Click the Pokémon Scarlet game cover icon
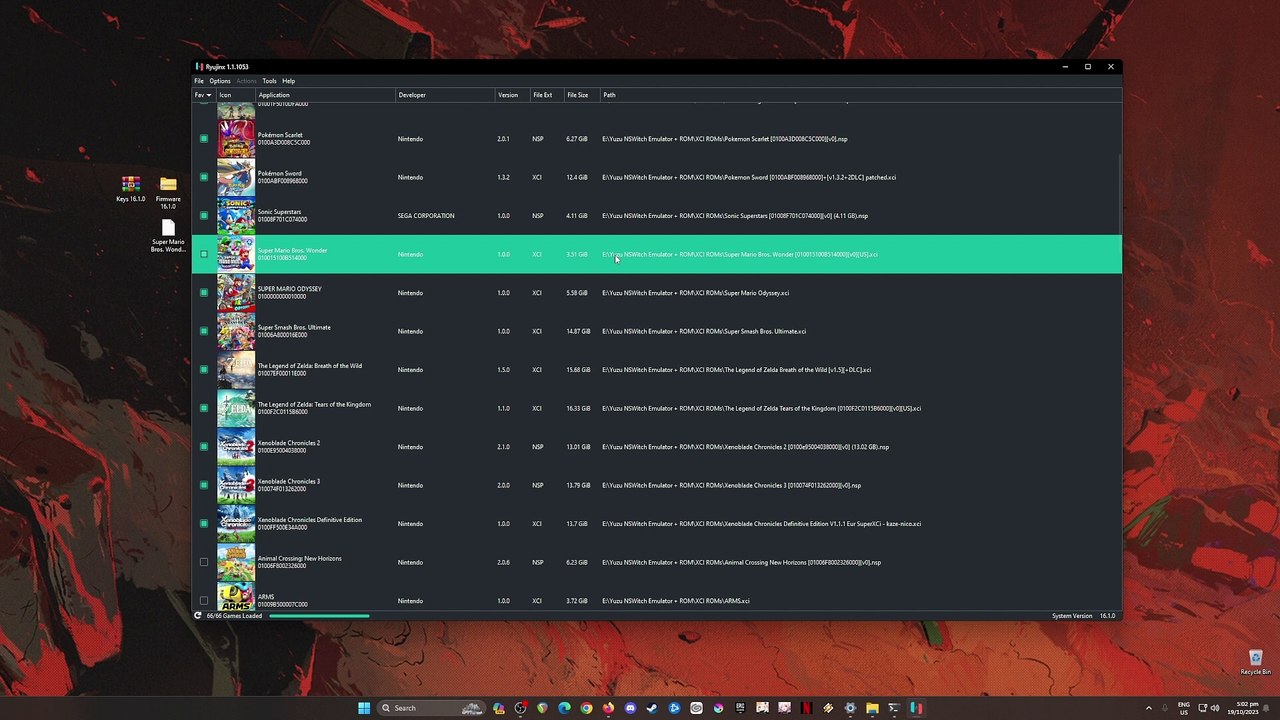1280x720 pixels. pos(236,139)
